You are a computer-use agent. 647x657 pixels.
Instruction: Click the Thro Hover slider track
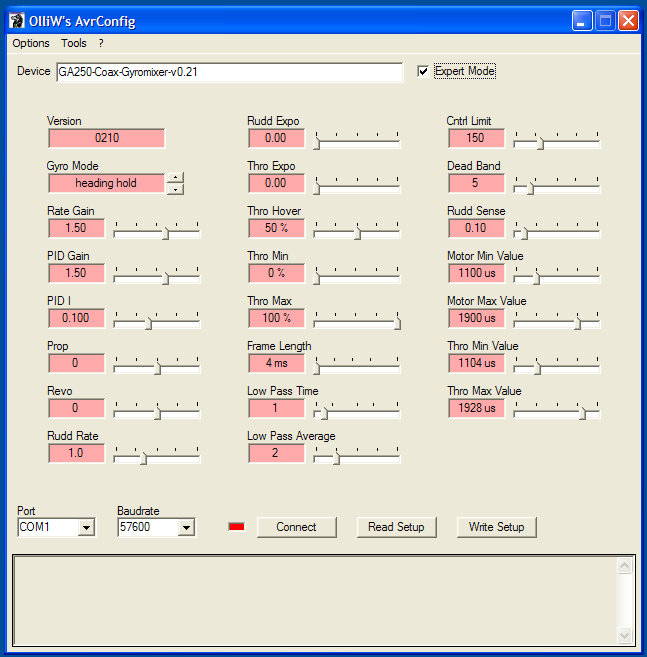tap(357, 232)
